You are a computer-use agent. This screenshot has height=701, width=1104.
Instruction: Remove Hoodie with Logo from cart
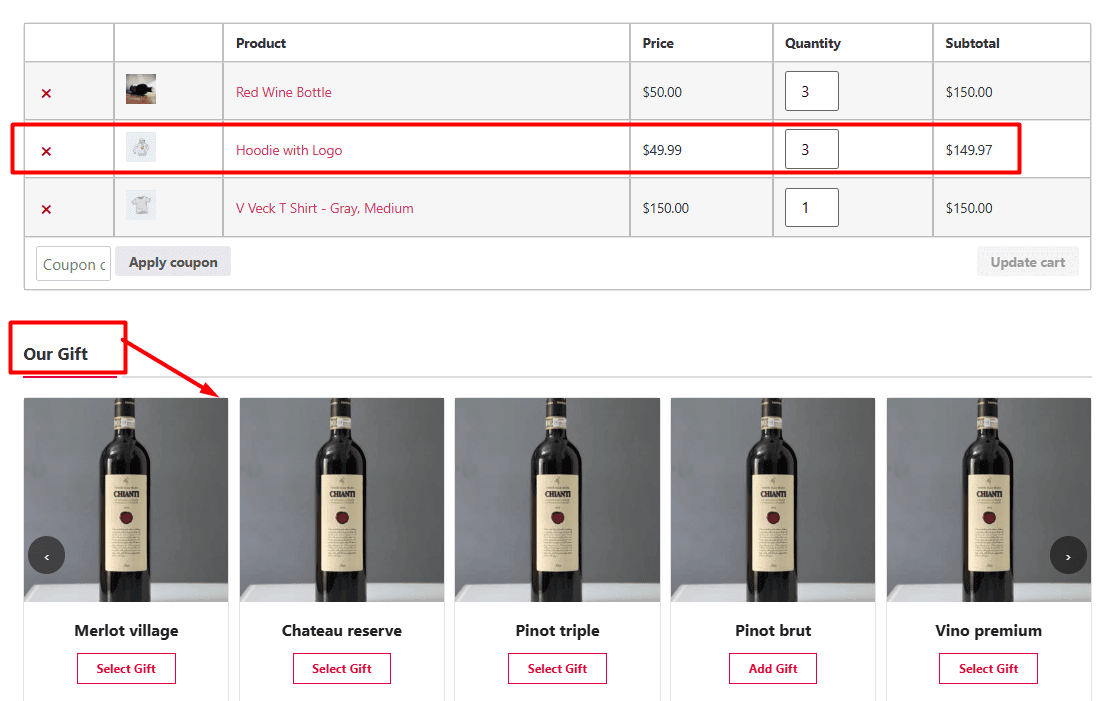[46, 151]
